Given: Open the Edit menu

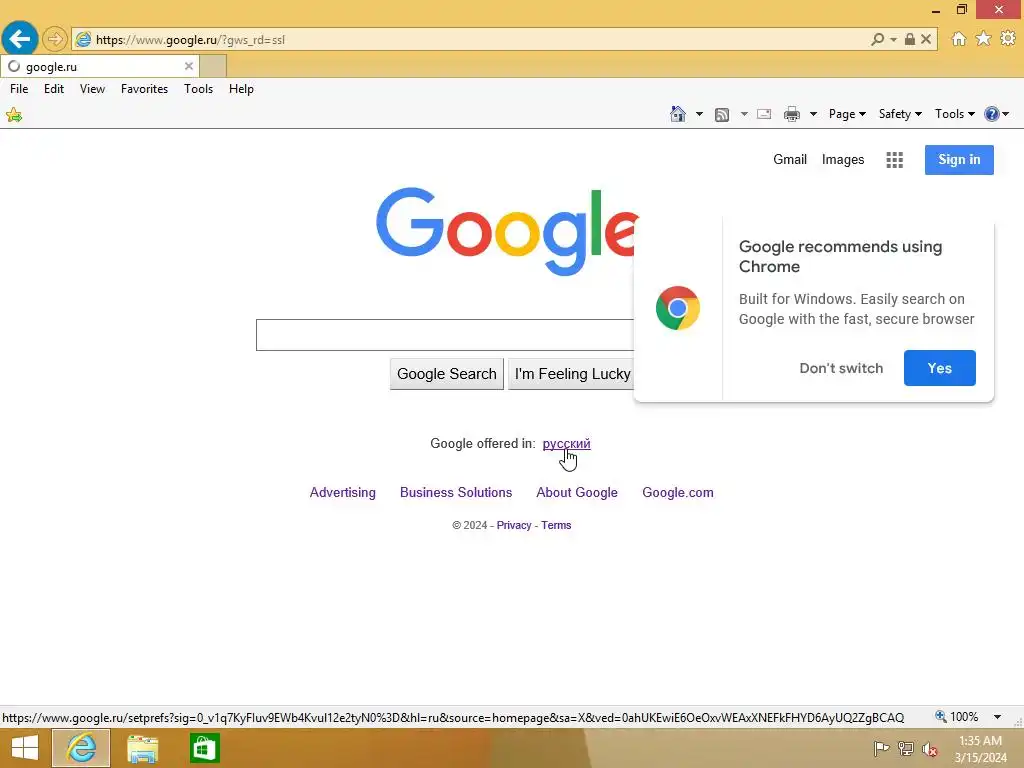Looking at the screenshot, I should pyautogui.click(x=54, y=89).
